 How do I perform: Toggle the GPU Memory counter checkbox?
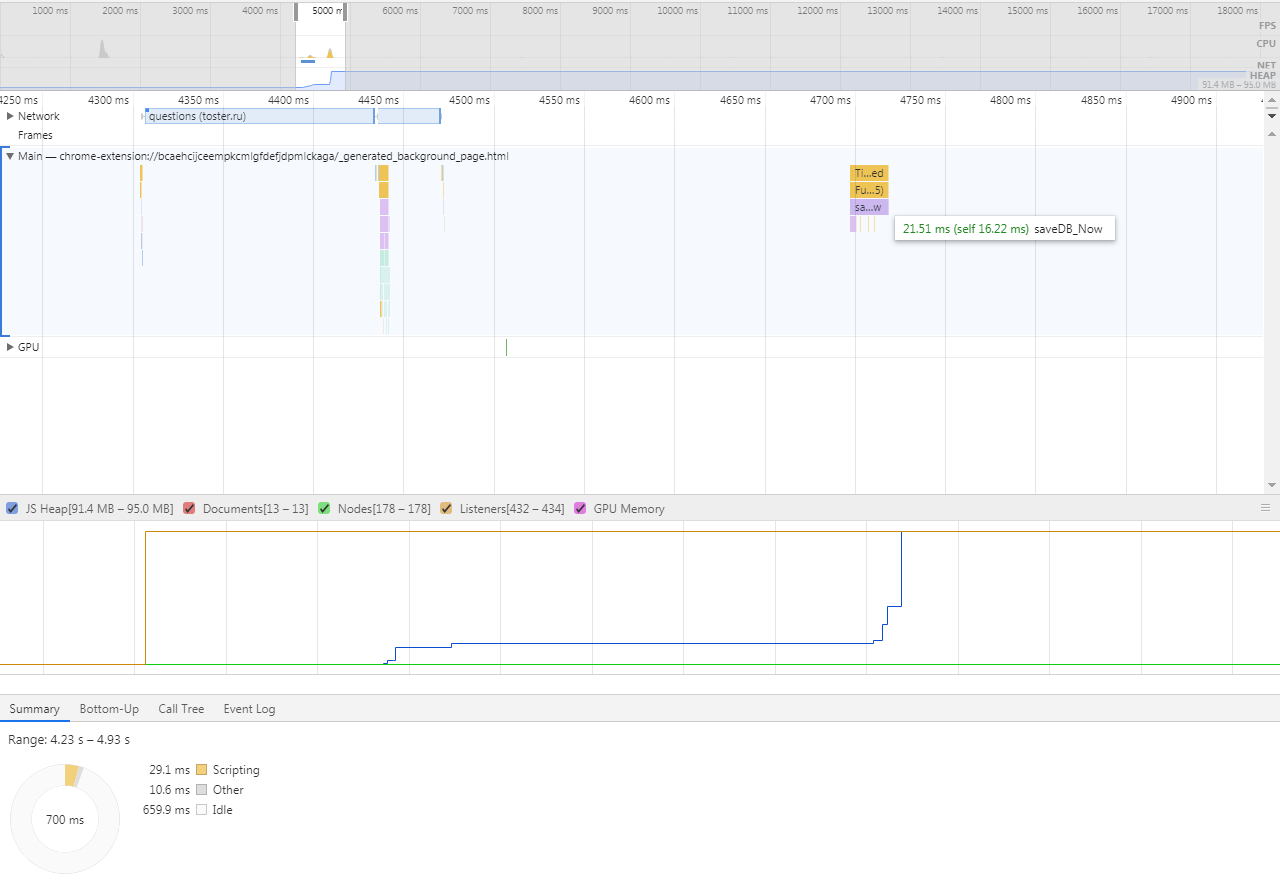tap(580, 509)
